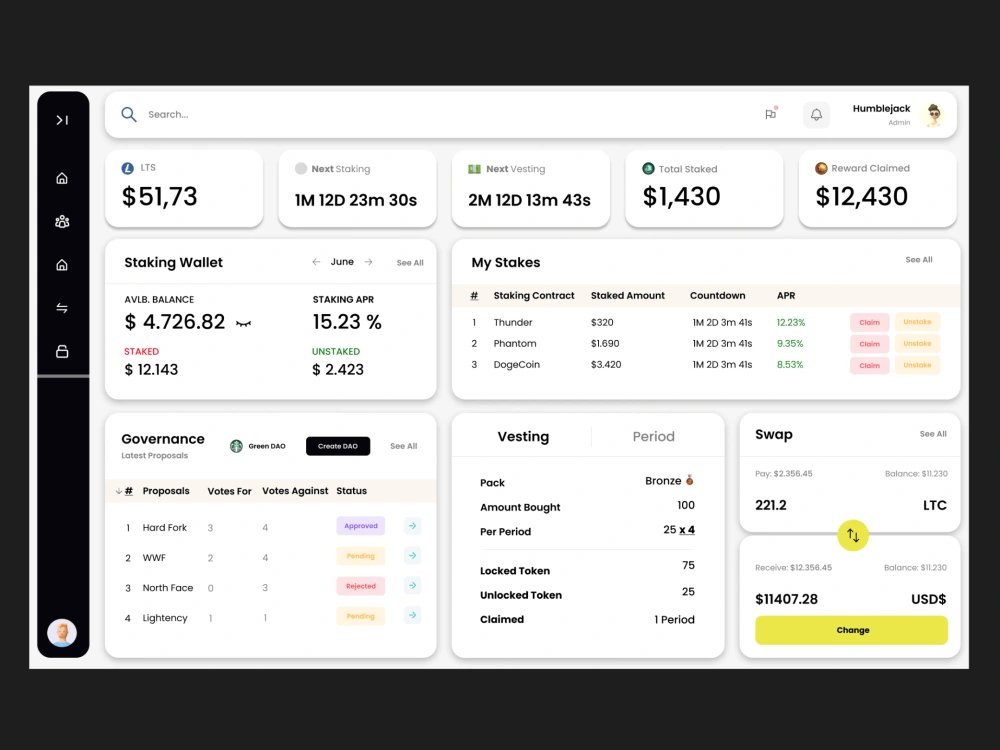The image size is (1000, 750).
Task: Open the flag notification icon
Action: 771,114
